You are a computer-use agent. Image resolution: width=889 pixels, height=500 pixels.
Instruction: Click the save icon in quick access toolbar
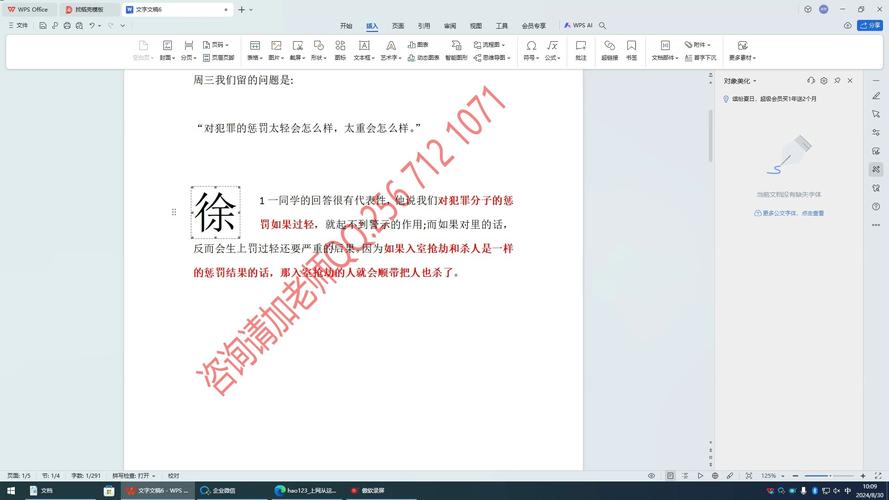point(43,26)
